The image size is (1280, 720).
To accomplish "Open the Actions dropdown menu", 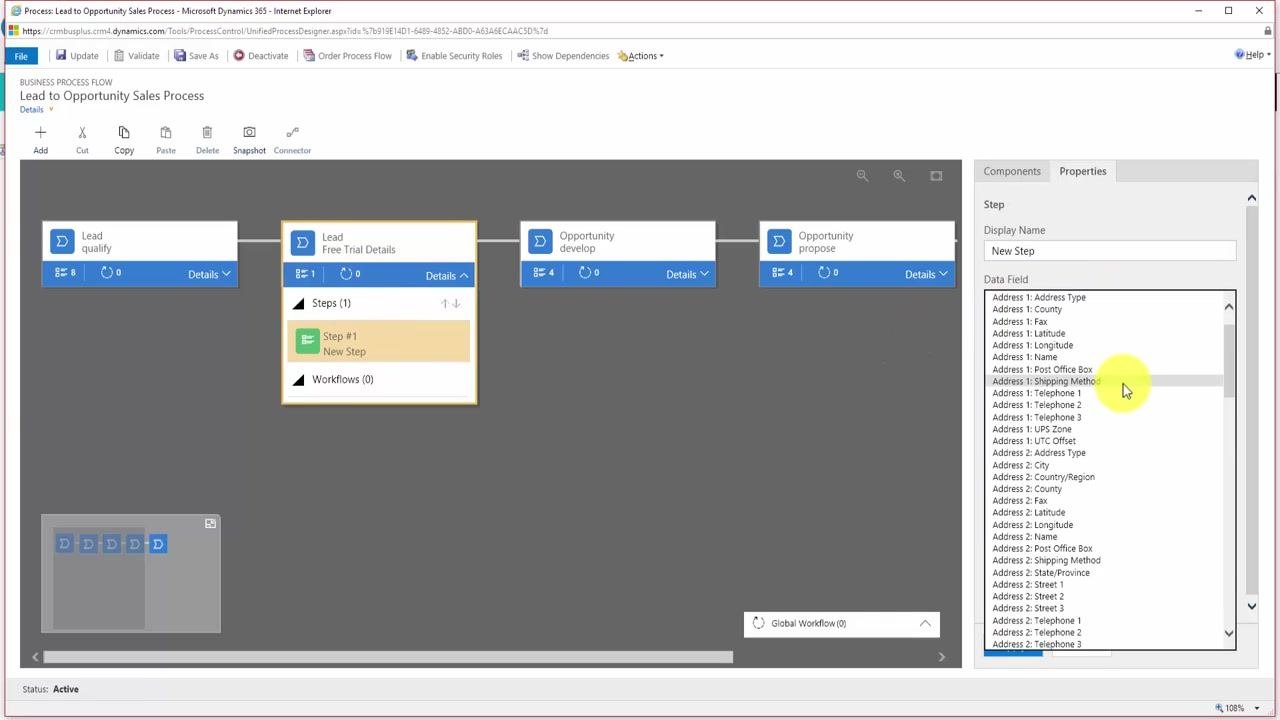I will pyautogui.click(x=641, y=56).
